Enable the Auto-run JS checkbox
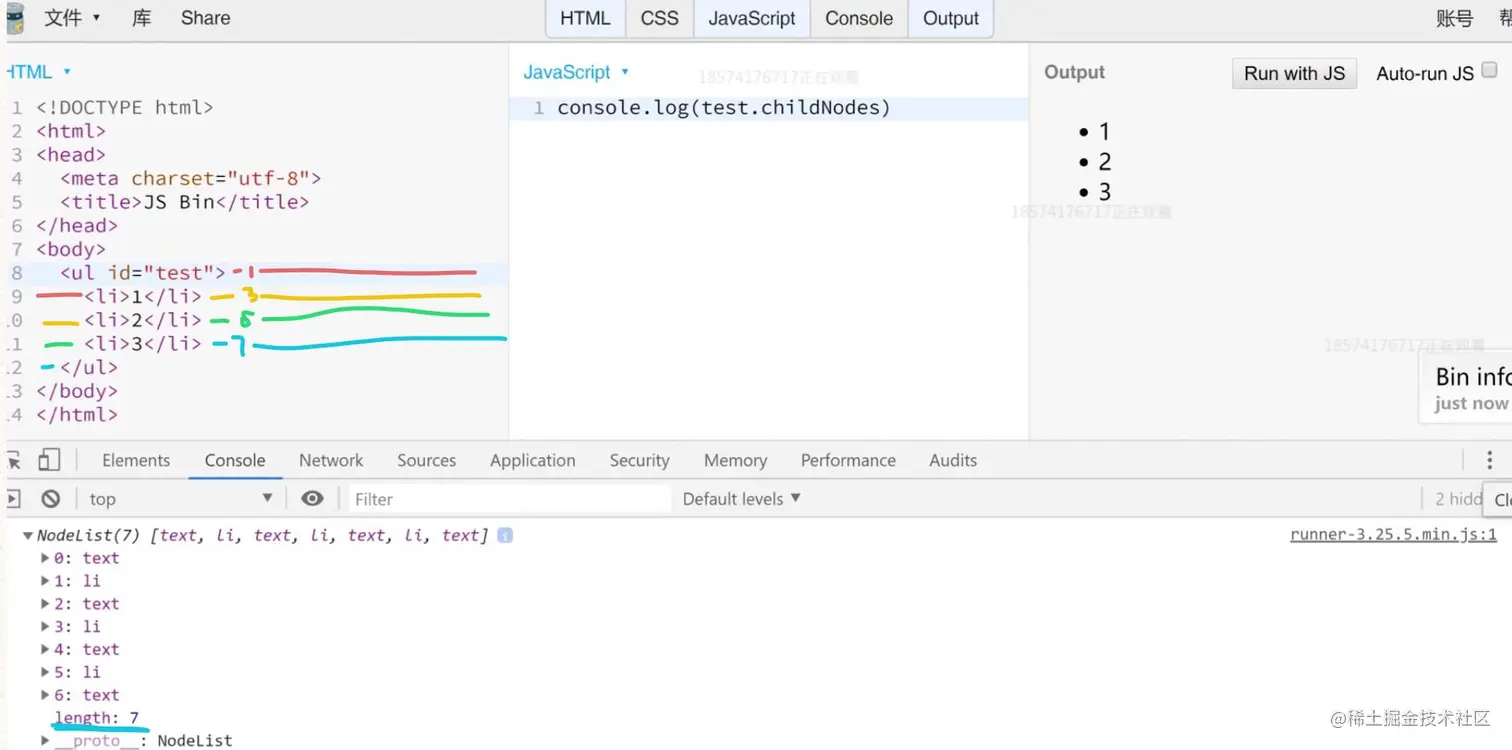This screenshot has width=1512, height=750. tap(1489, 70)
